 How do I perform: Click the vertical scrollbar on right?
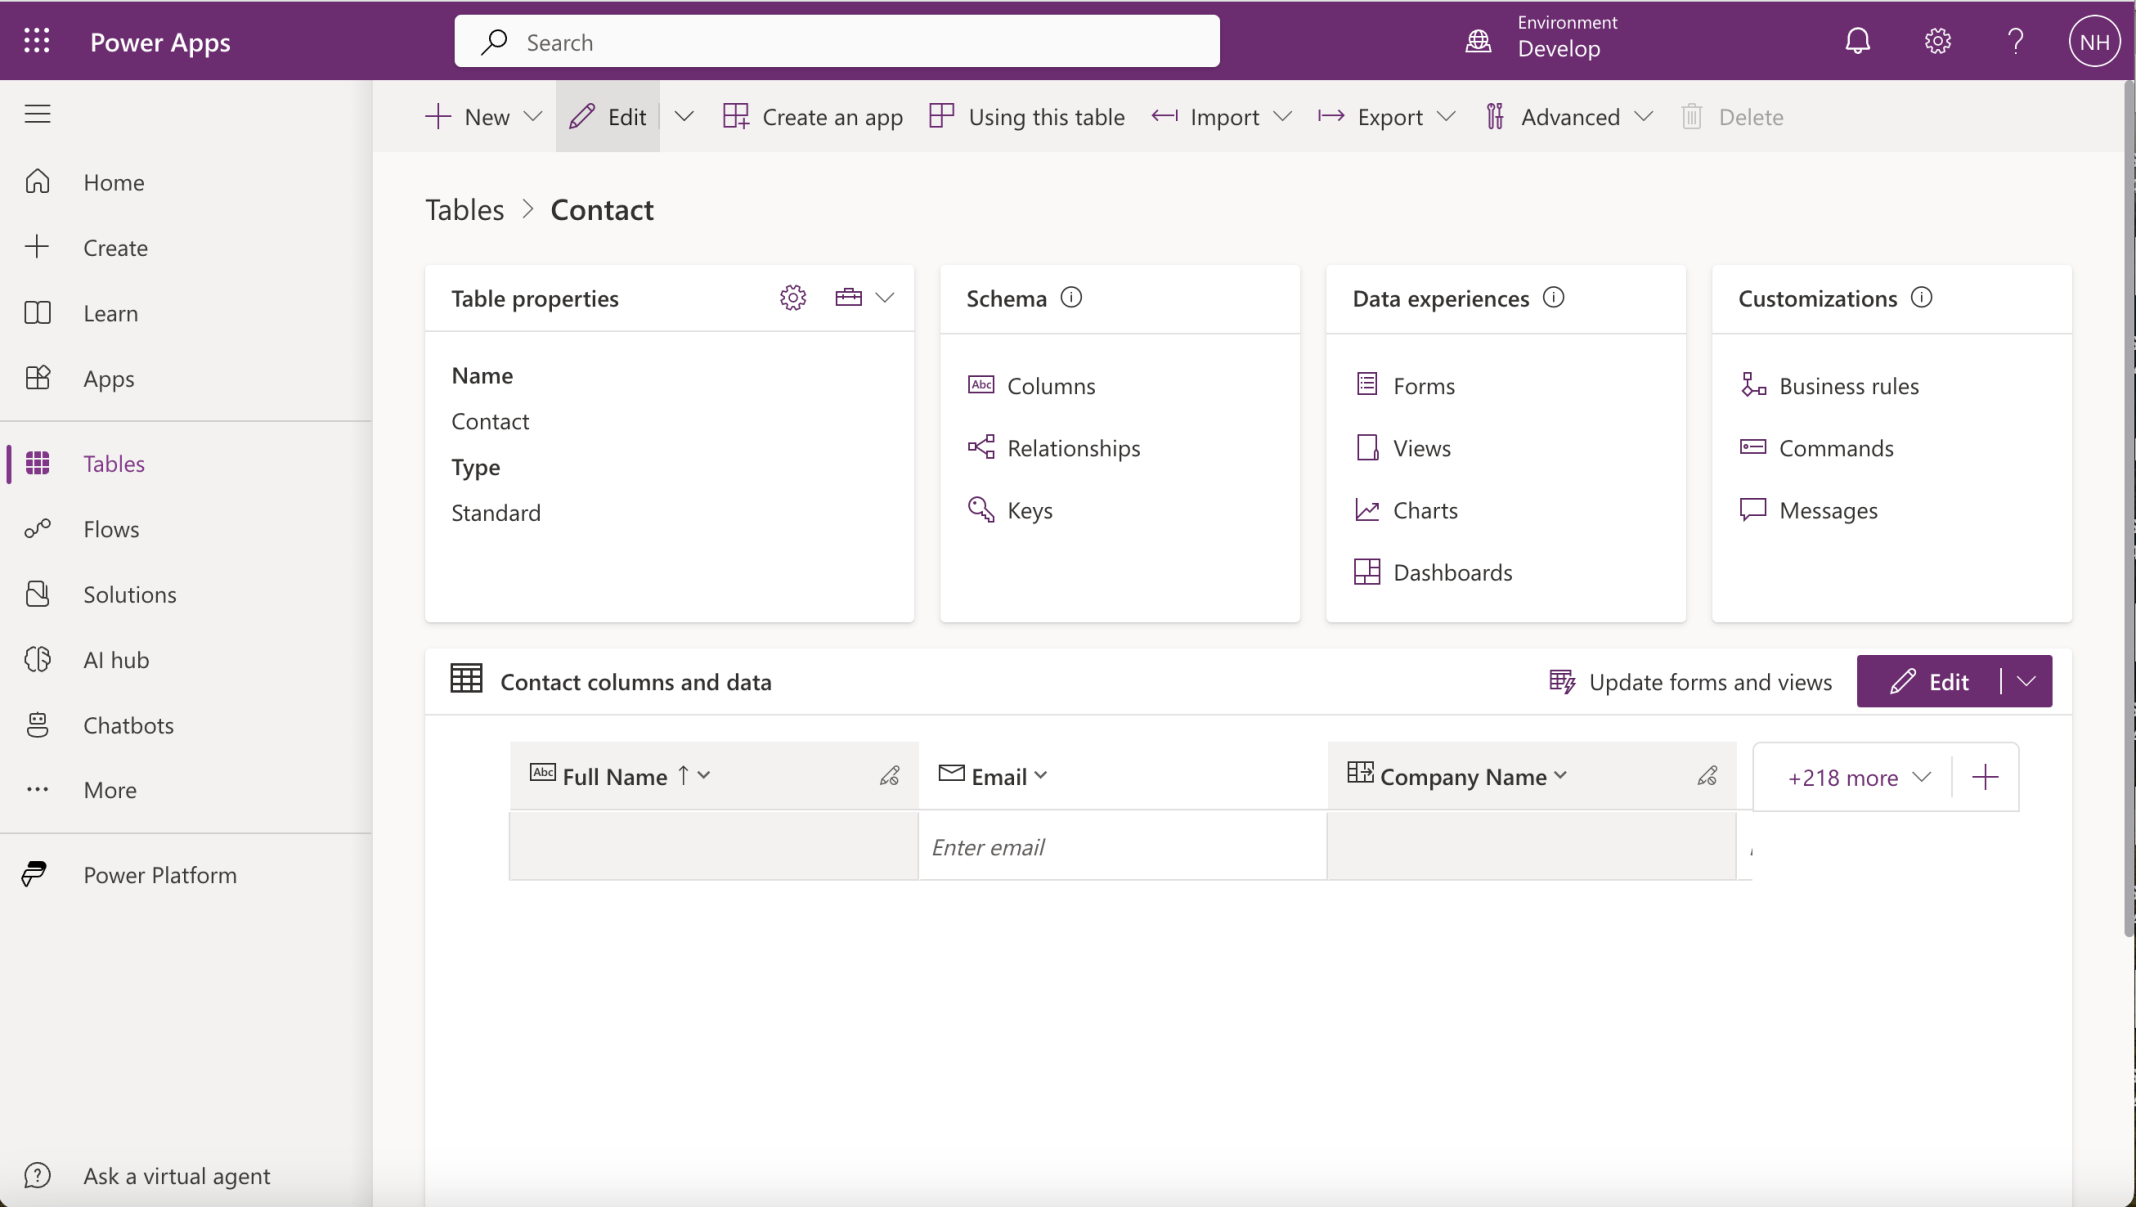coord(2127,500)
